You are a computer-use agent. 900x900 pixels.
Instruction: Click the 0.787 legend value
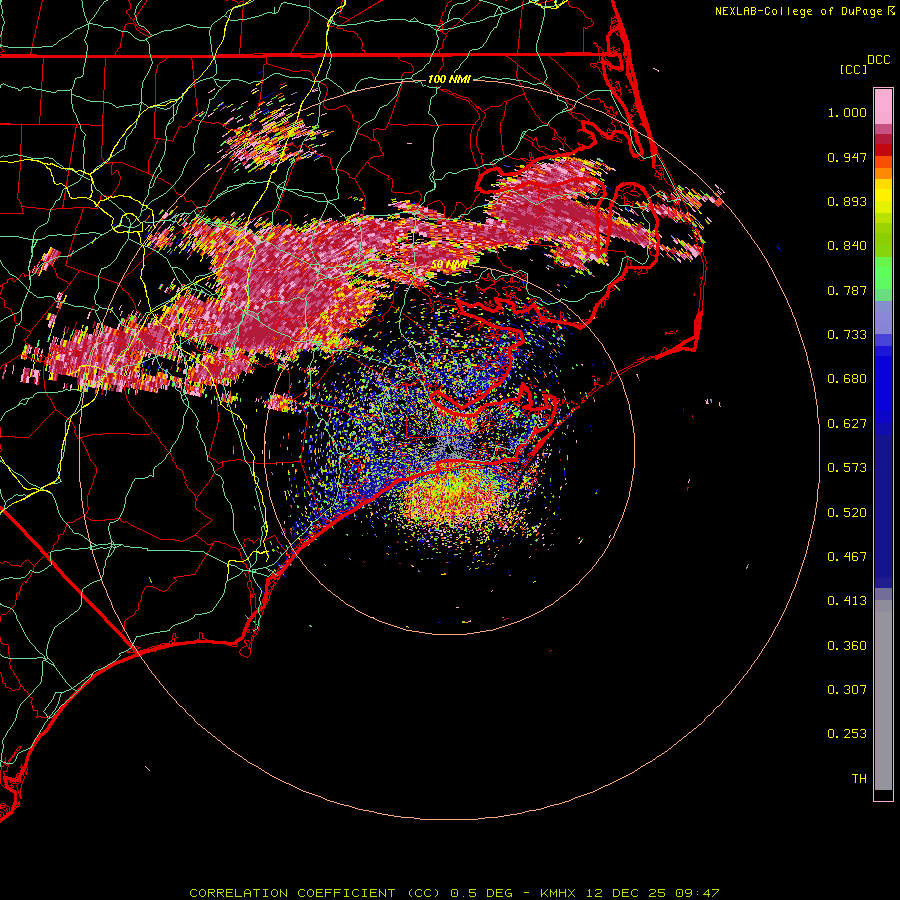pyautogui.click(x=847, y=290)
